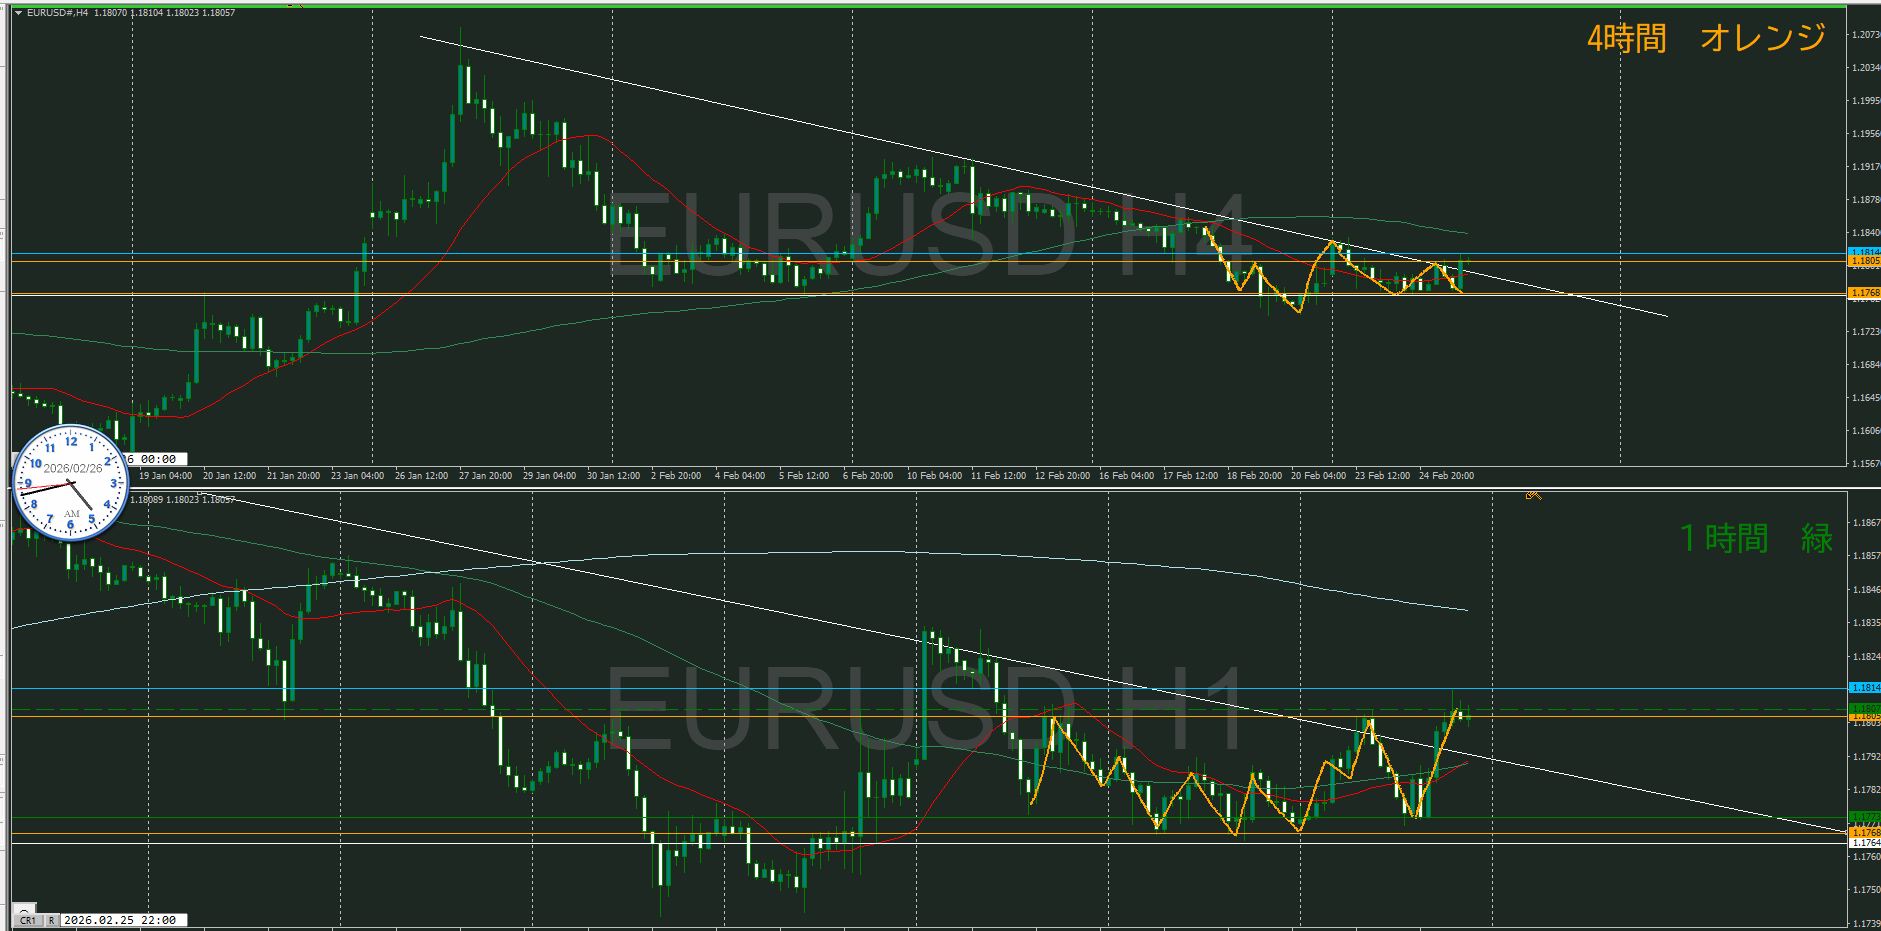Click the analog clock widget
The image size is (1881, 931).
point(71,483)
